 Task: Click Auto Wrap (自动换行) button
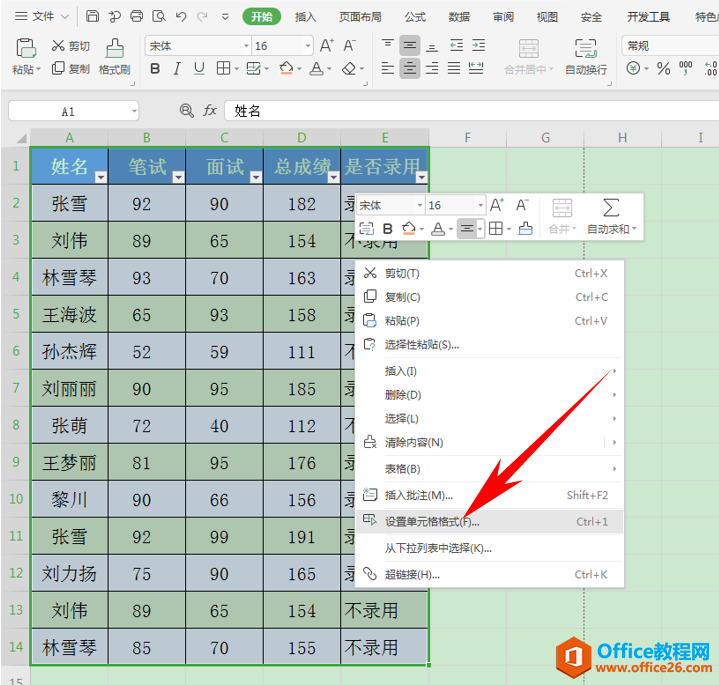click(x=586, y=57)
